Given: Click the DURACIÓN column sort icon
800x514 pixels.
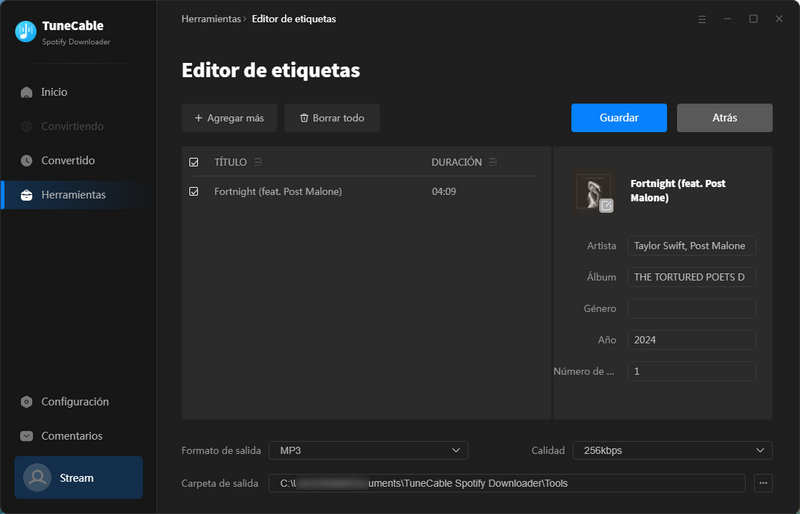Looking at the screenshot, I should click(493, 162).
